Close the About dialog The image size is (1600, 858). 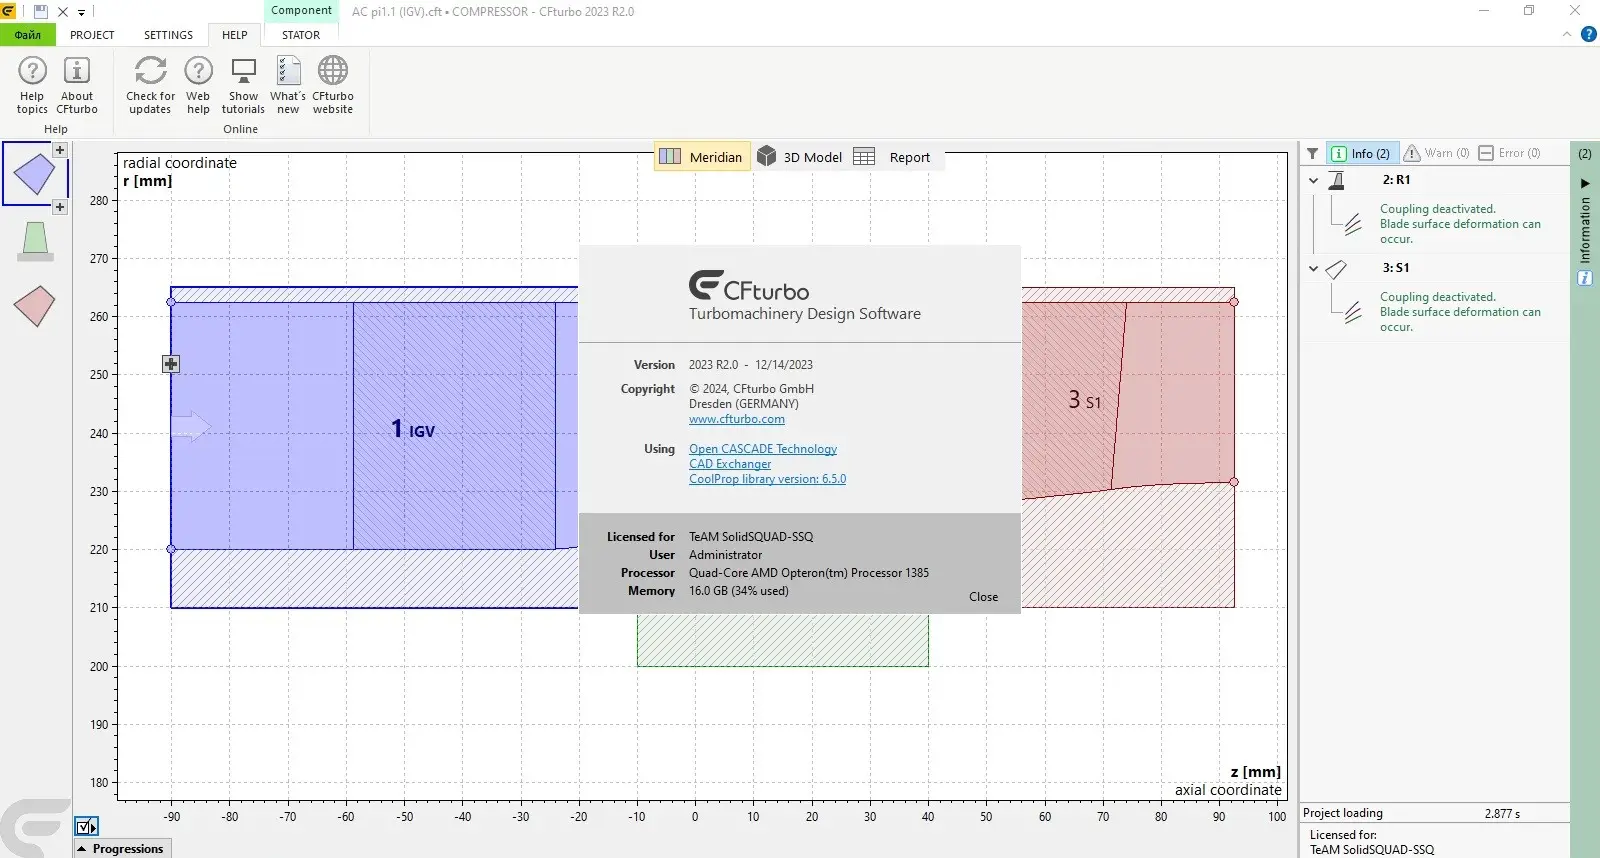[983, 597]
